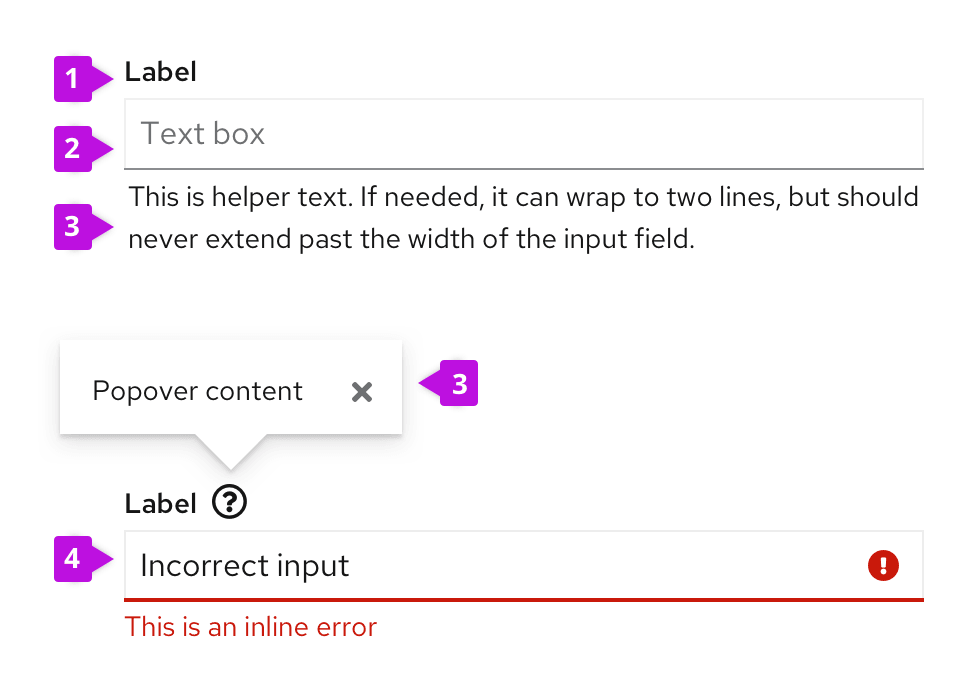Image resolution: width=976 pixels, height=694 pixels.
Task: Click the red error exclamation icon
Action: click(883, 566)
